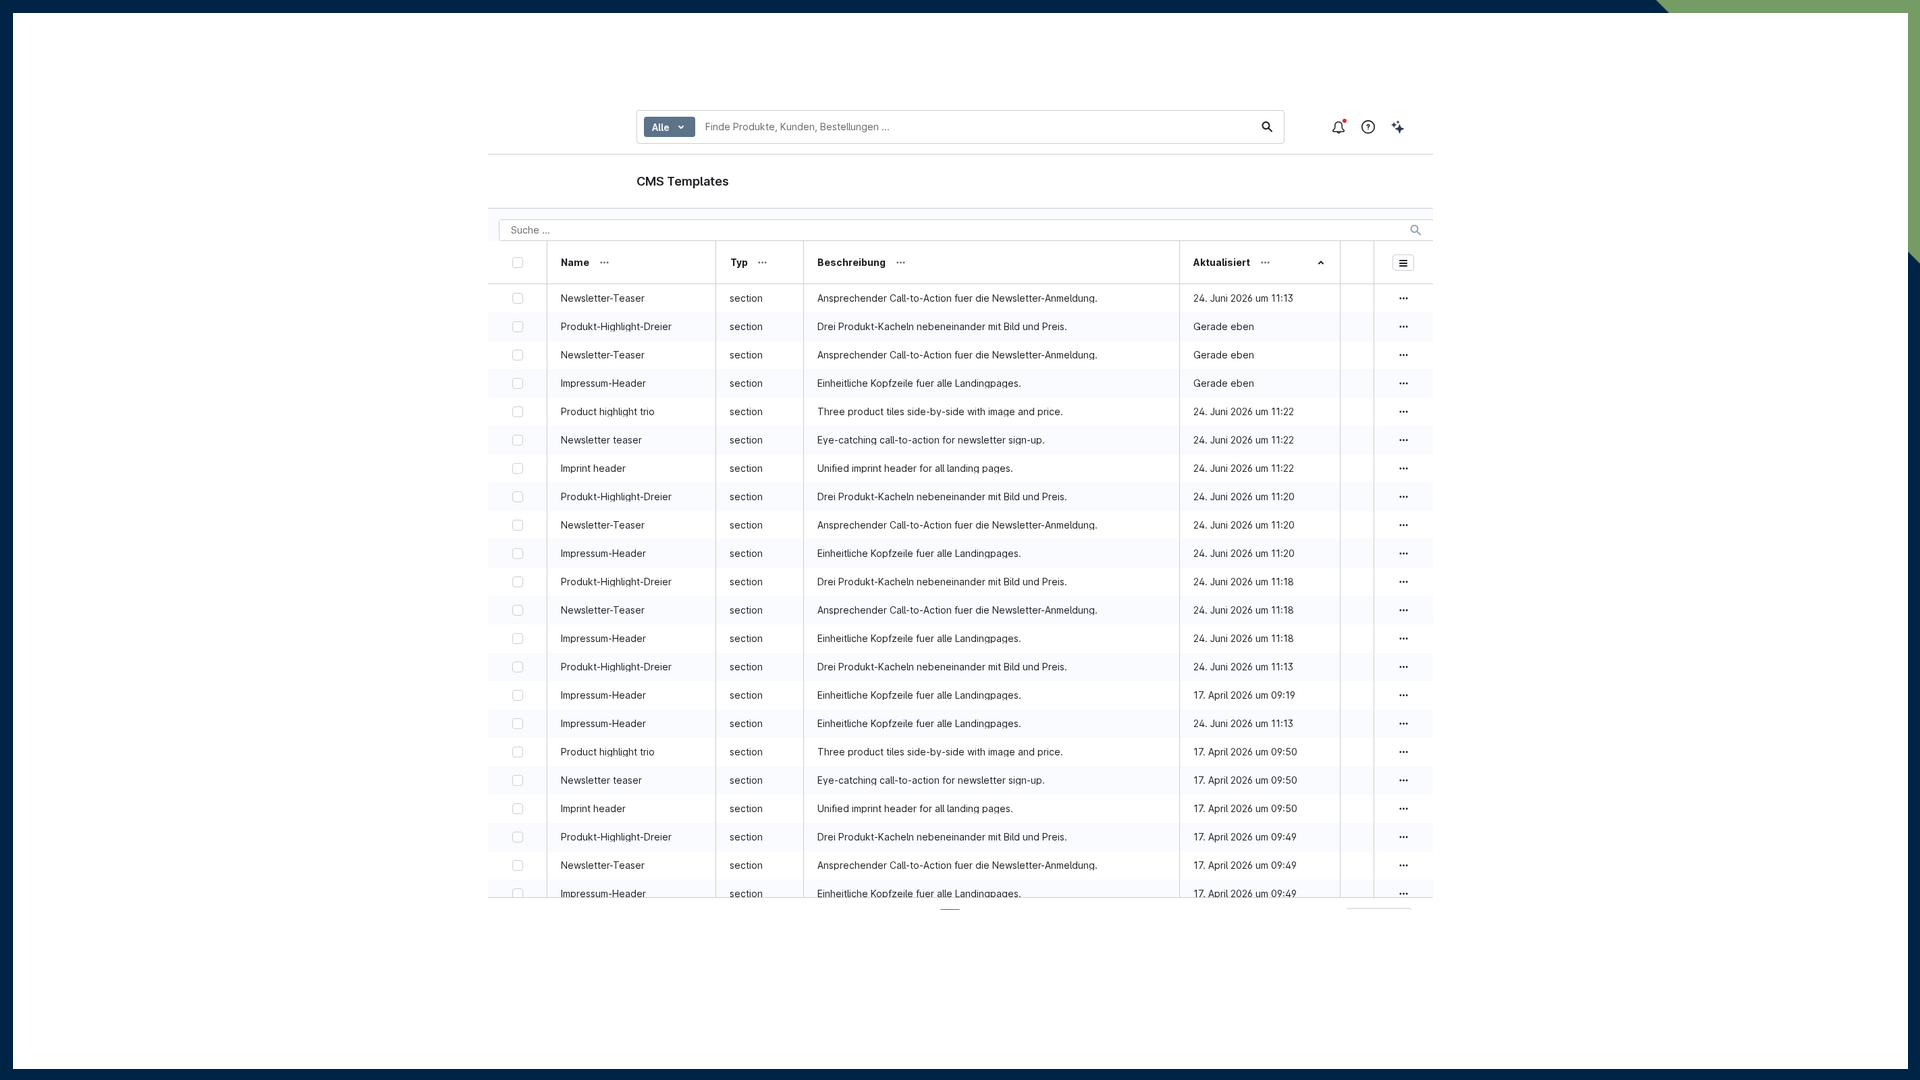Launch the AI copilot sparkle icon

(1398, 127)
